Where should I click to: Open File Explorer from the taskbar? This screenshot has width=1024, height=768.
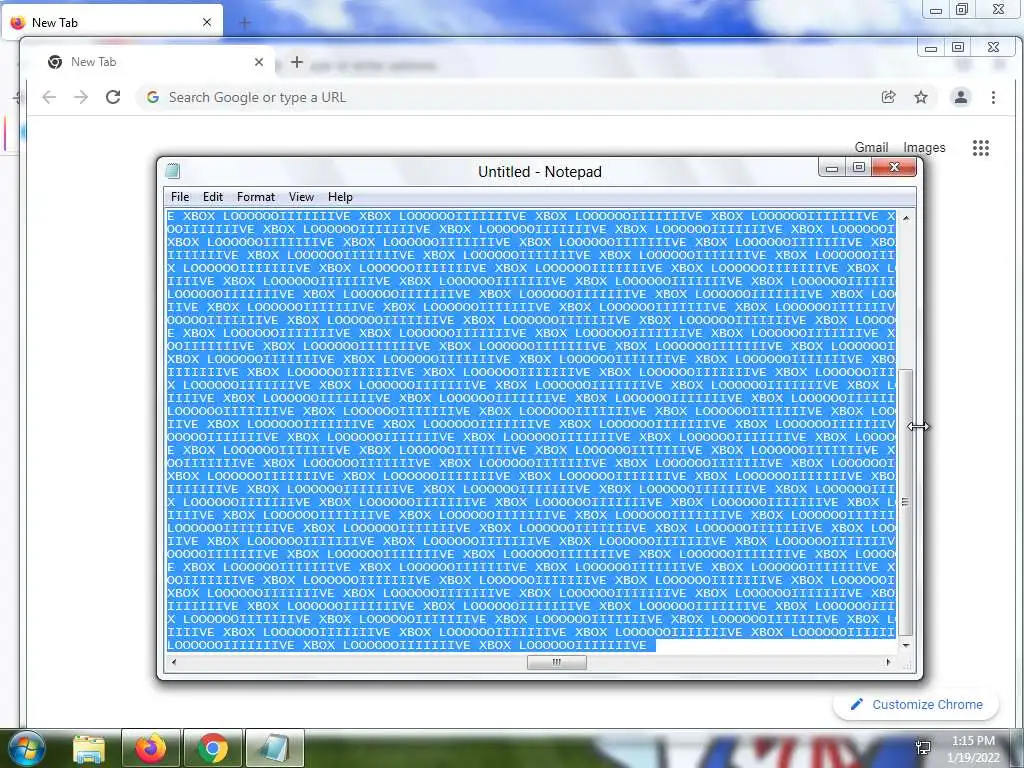88,748
